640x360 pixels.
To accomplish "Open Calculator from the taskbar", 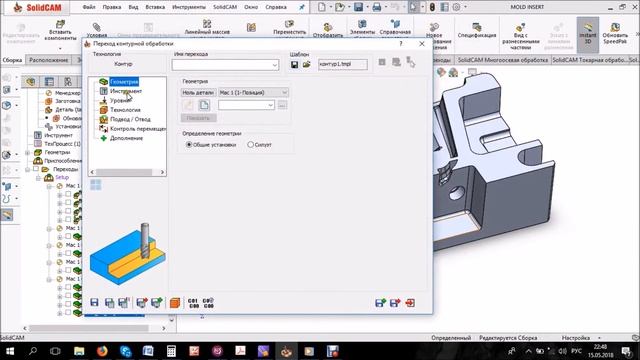I will [x=171, y=351].
